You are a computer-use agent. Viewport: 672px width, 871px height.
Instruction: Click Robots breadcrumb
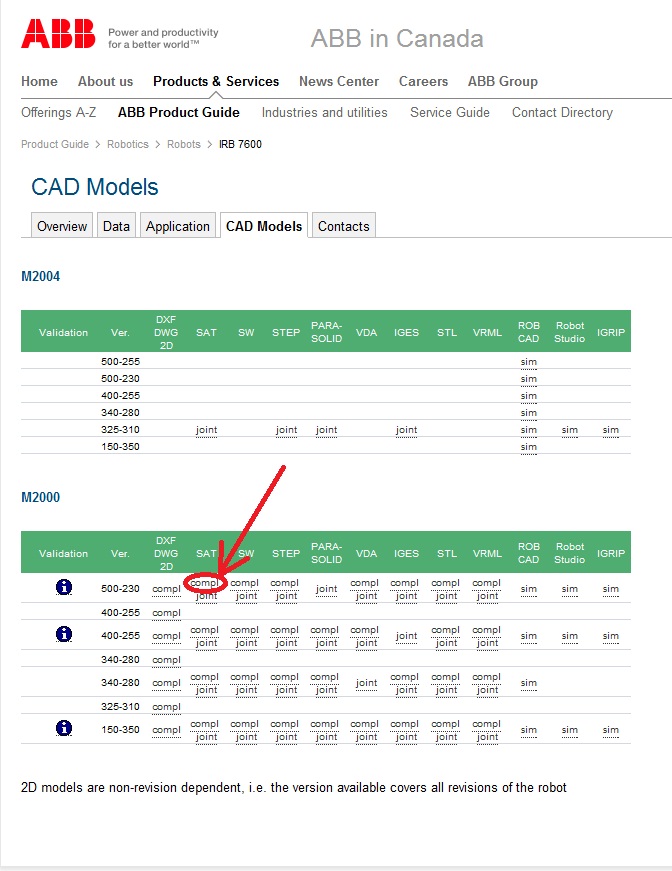(x=184, y=144)
